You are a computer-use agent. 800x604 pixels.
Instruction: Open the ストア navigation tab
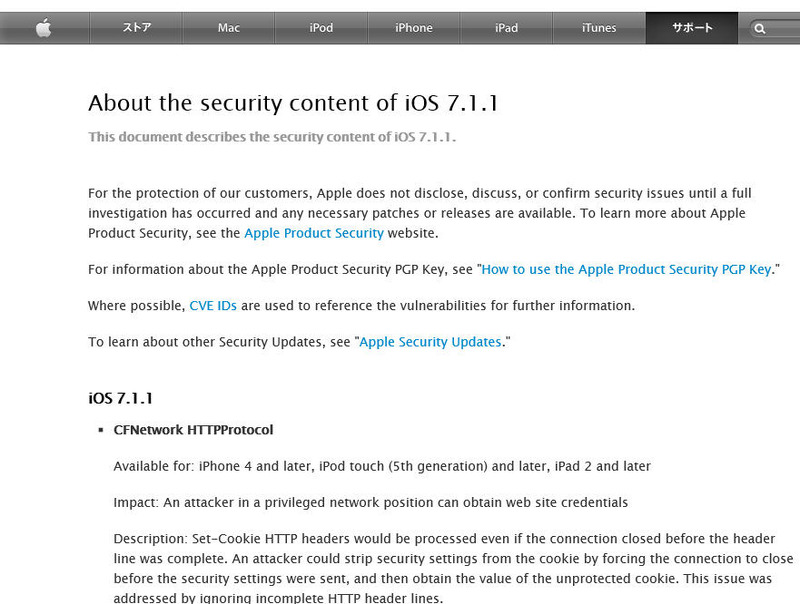pos(137,28)
